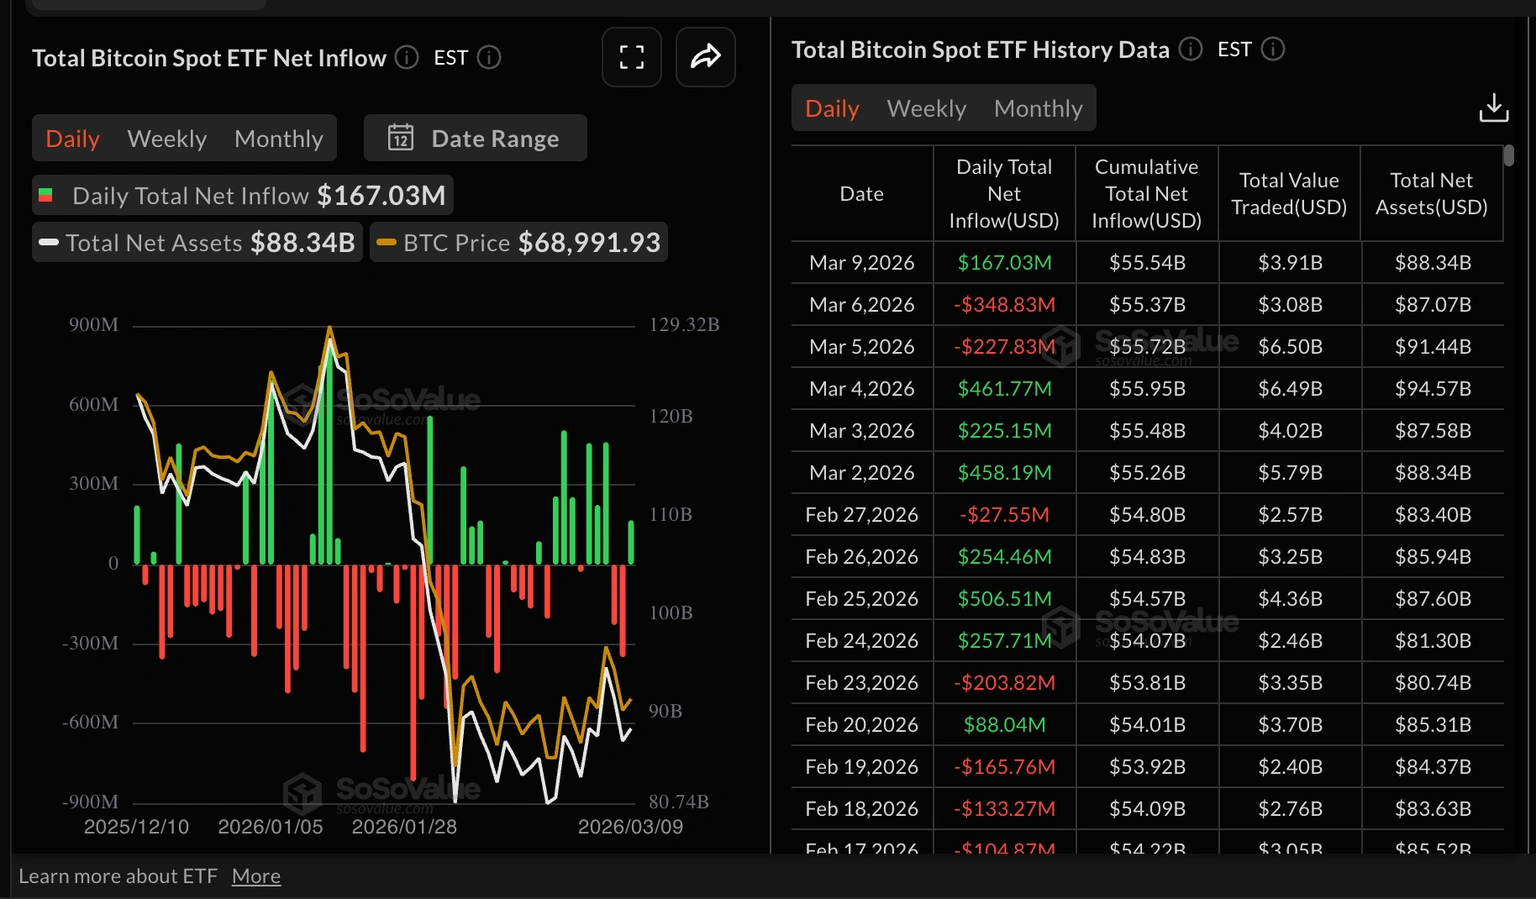
Task: Toggle Total Net Assets line legend
Action: pyautogui.click(x=197, y=242)
